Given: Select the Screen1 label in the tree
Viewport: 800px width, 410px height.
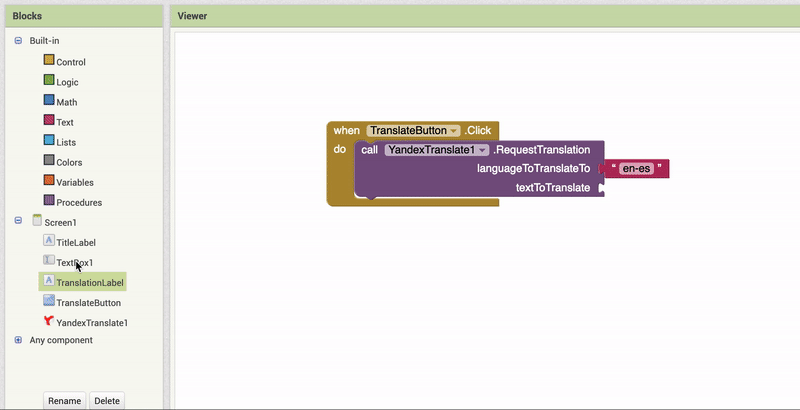Looking at the screenshot, I should (60, 222).
